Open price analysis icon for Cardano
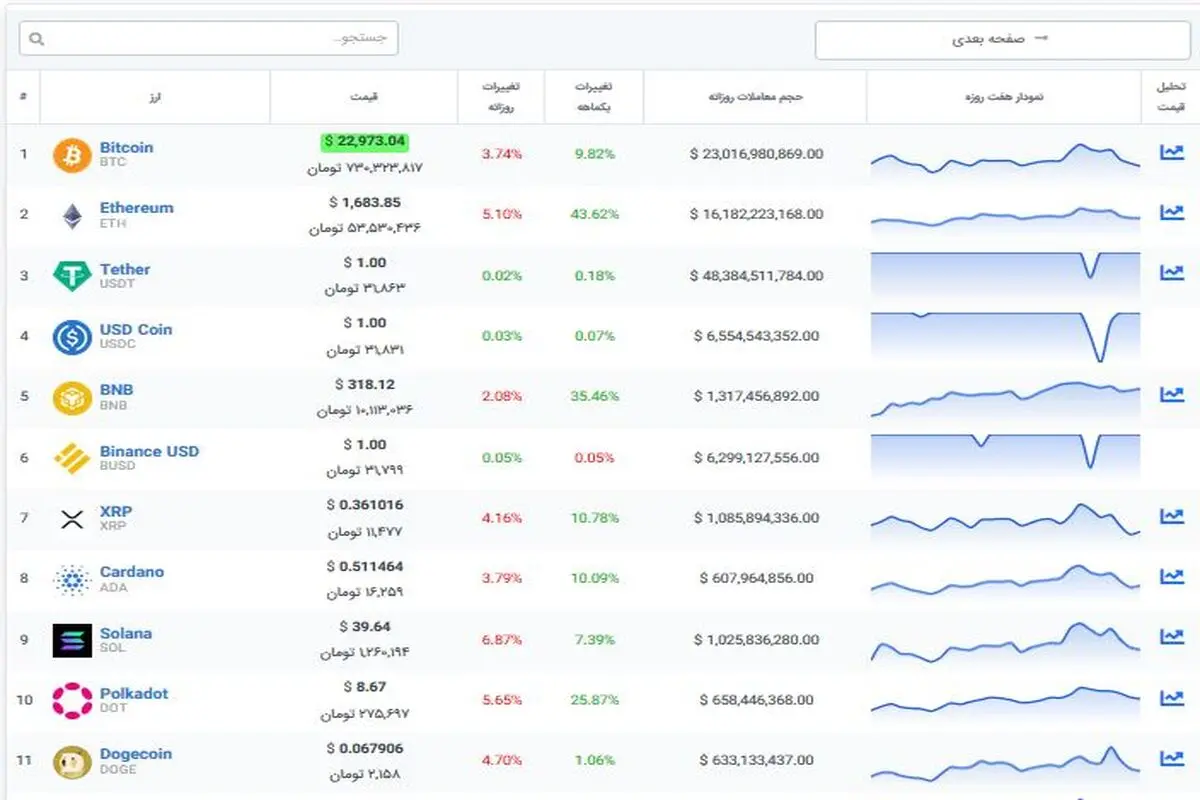 point(1171,576)
